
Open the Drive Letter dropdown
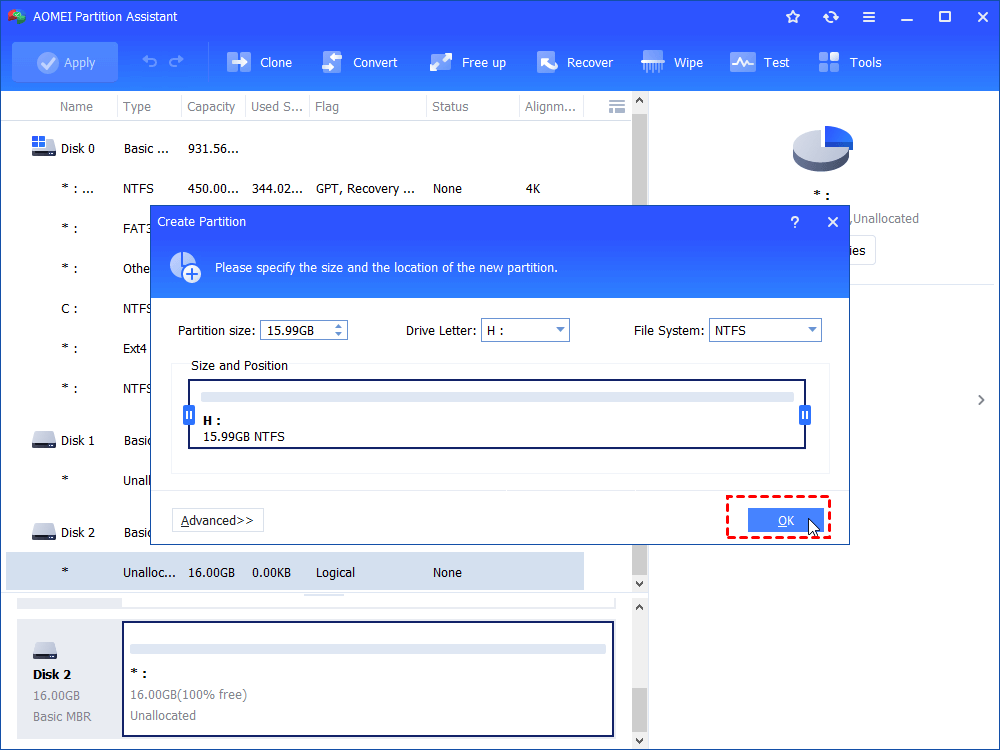click(x=559, y=329)
